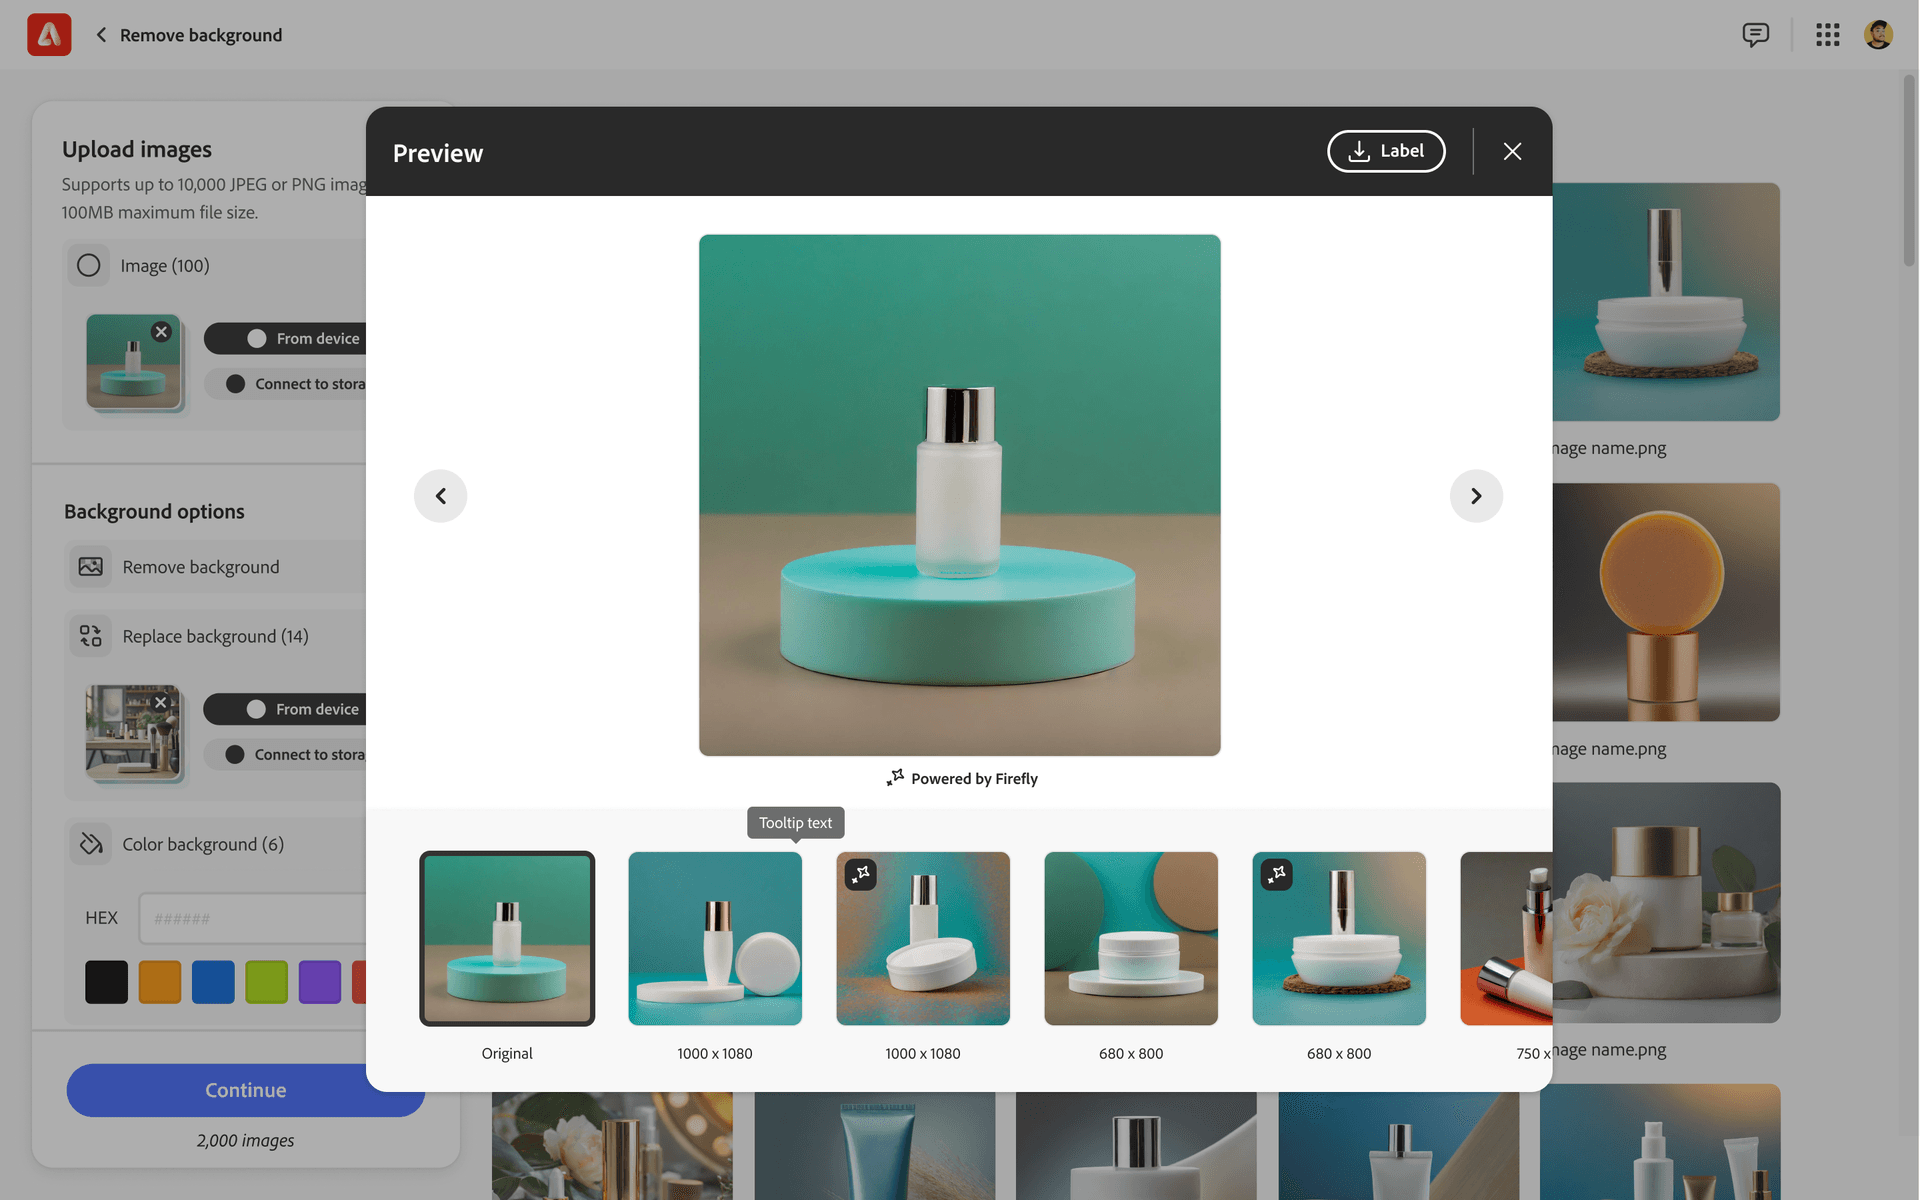The width and height of the screenshot is (1920, 1200).
Task: Click the page vertical scrollbar
Action: [1909, 170]
